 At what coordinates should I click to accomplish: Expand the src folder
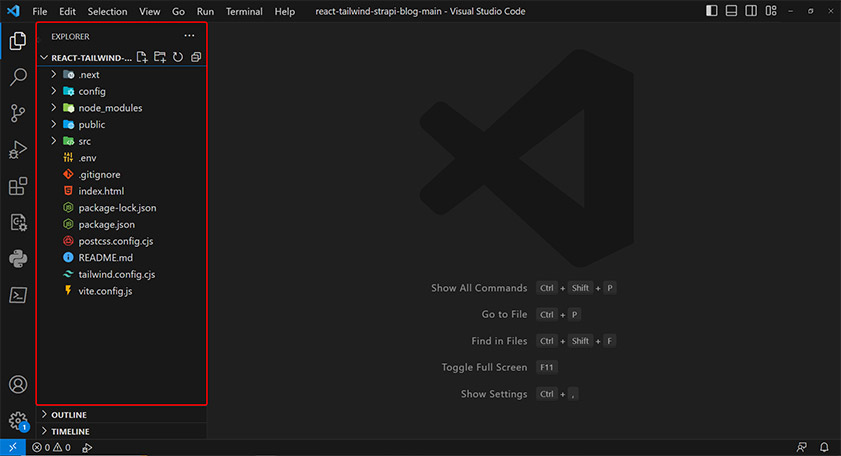click(x=84, y=141)
